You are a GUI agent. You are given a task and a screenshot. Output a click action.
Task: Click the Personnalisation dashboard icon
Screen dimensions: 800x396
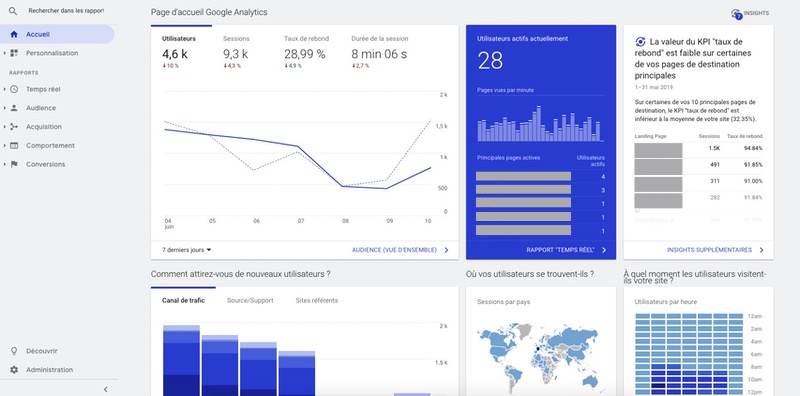click(x=14, y=53)
